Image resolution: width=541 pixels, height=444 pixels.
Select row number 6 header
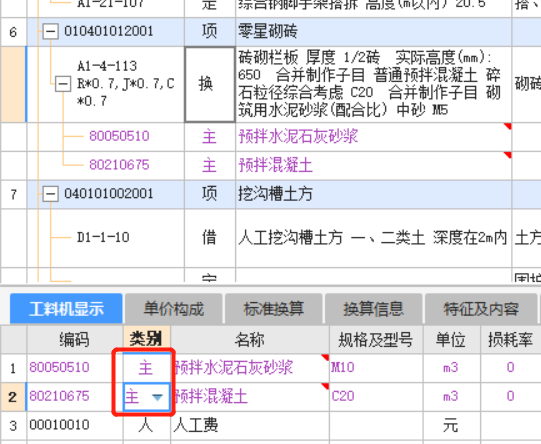coord(13,32)
